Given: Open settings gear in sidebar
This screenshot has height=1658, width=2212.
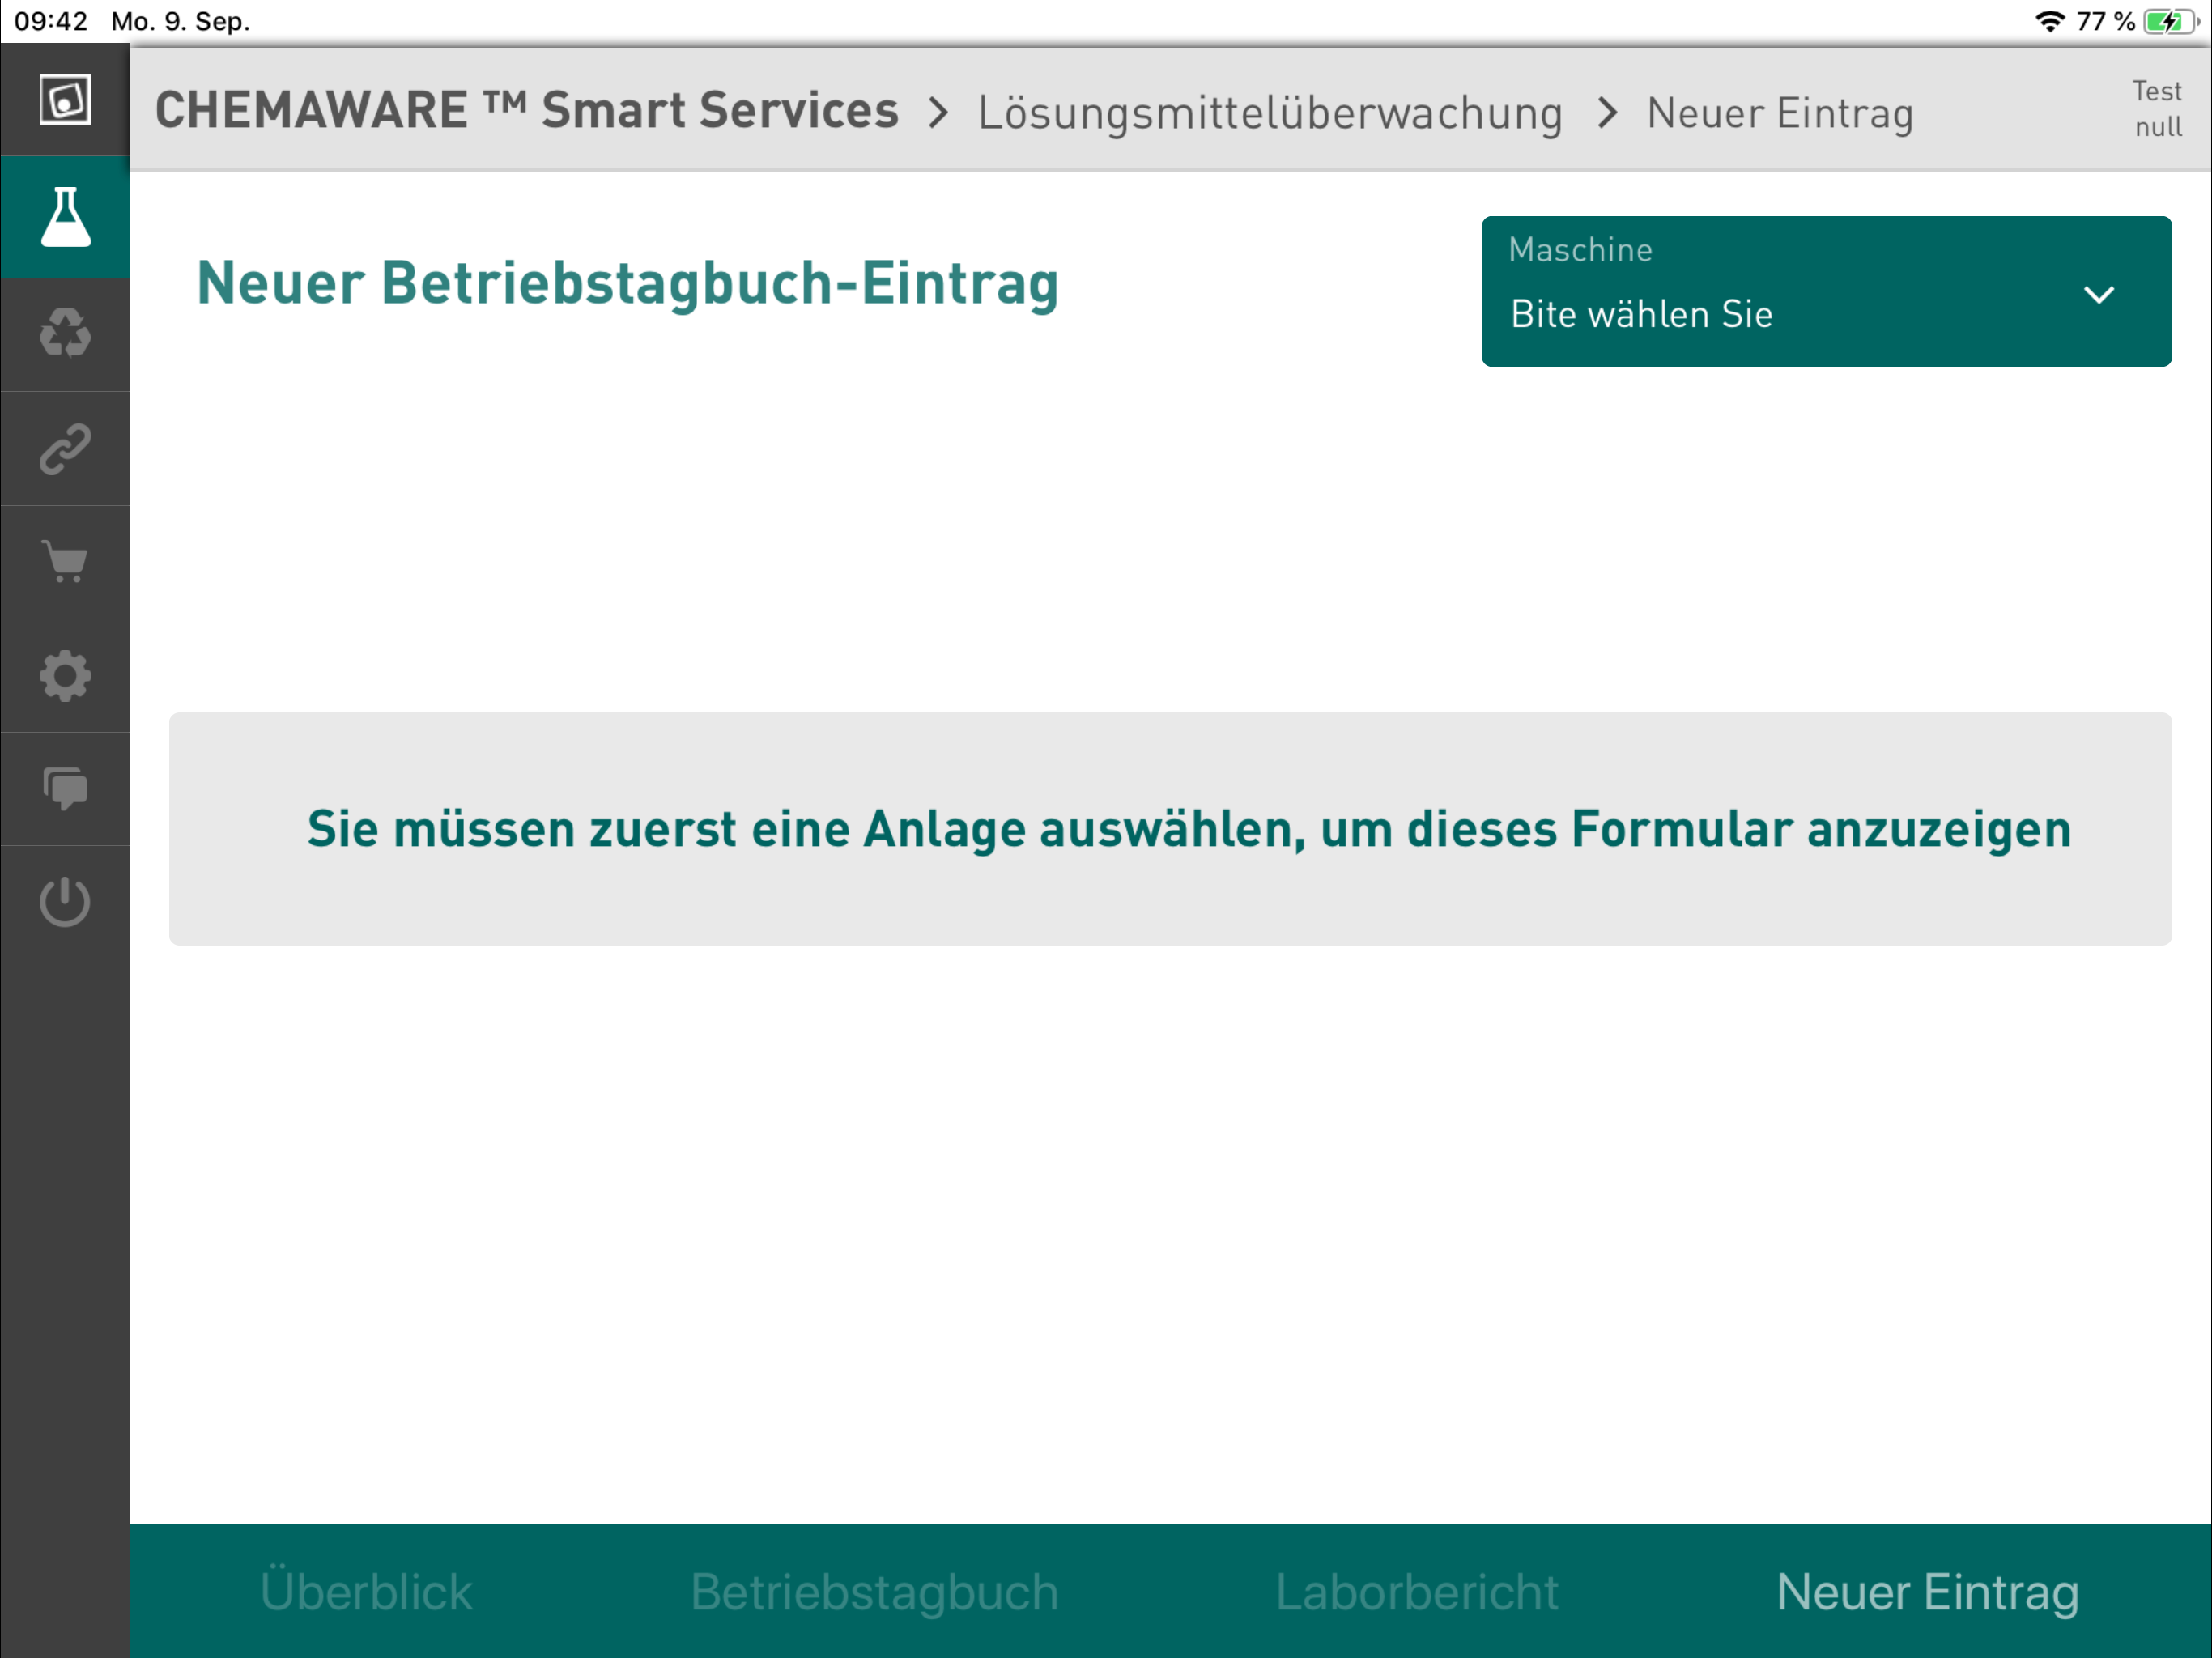Looking at the screenshot, I should click(65, 676).
